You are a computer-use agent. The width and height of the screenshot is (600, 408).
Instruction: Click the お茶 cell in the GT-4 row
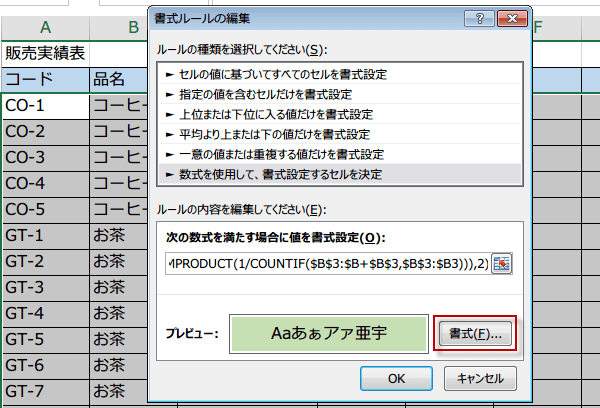click(119, 314)
